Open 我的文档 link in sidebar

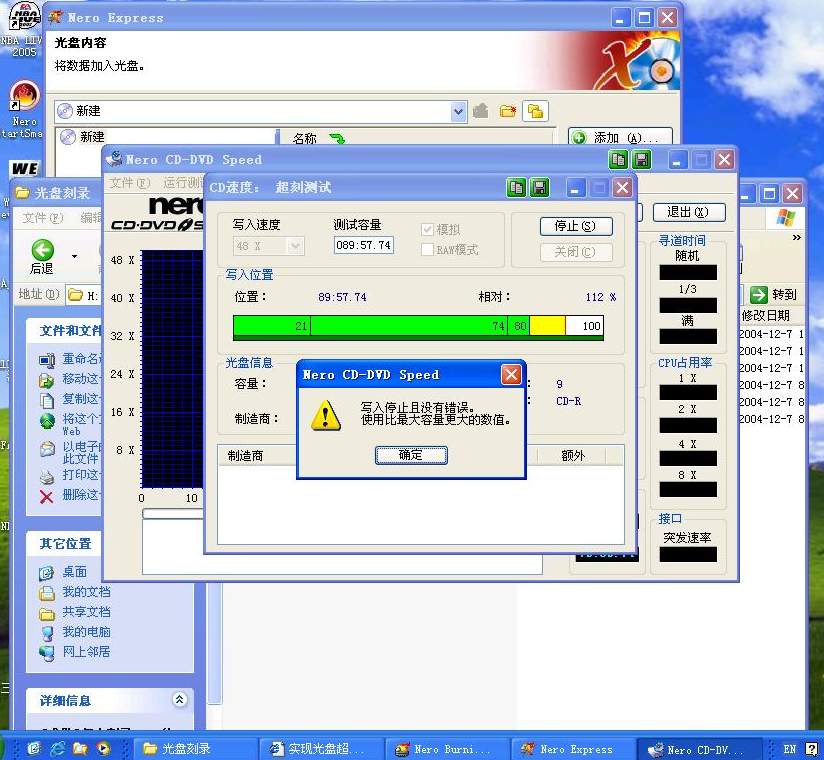(x=86, y=592)
